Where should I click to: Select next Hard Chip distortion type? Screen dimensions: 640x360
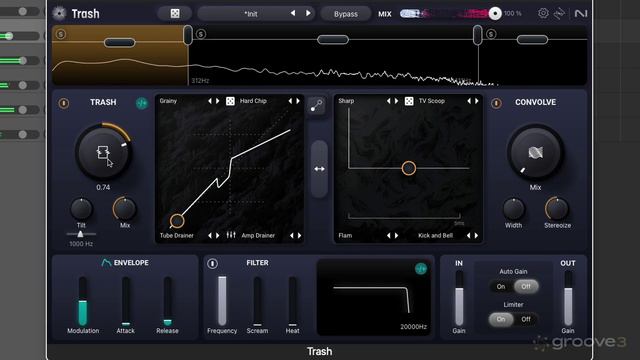pyautogui.click(x=298, y=101)
